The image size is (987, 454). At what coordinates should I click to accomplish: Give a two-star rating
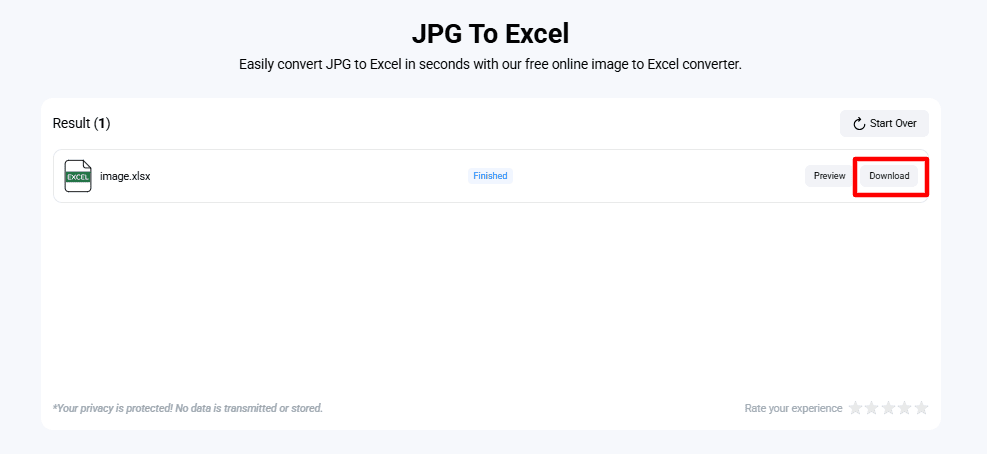[x=872, y=408]
